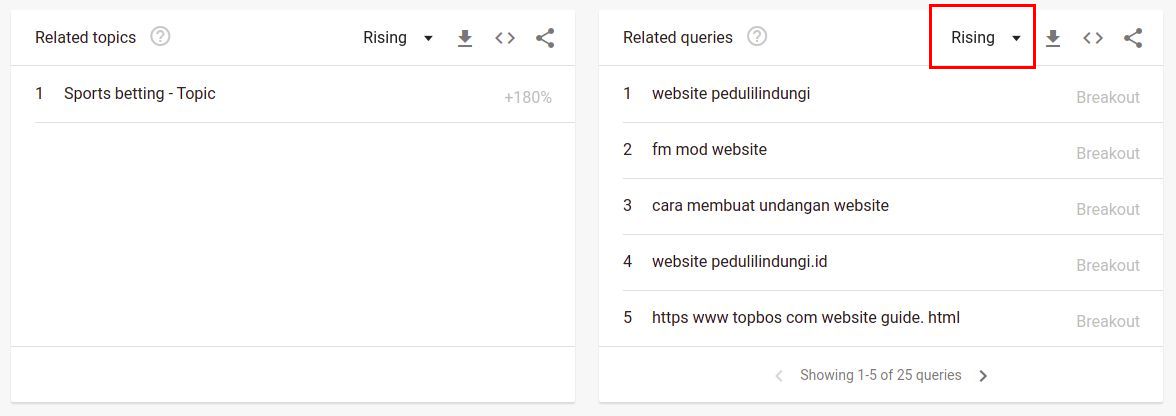Image resolution: width=1176 pixels, height=416 pixels.
Task: Open help for Related topics
Action: 160,37
